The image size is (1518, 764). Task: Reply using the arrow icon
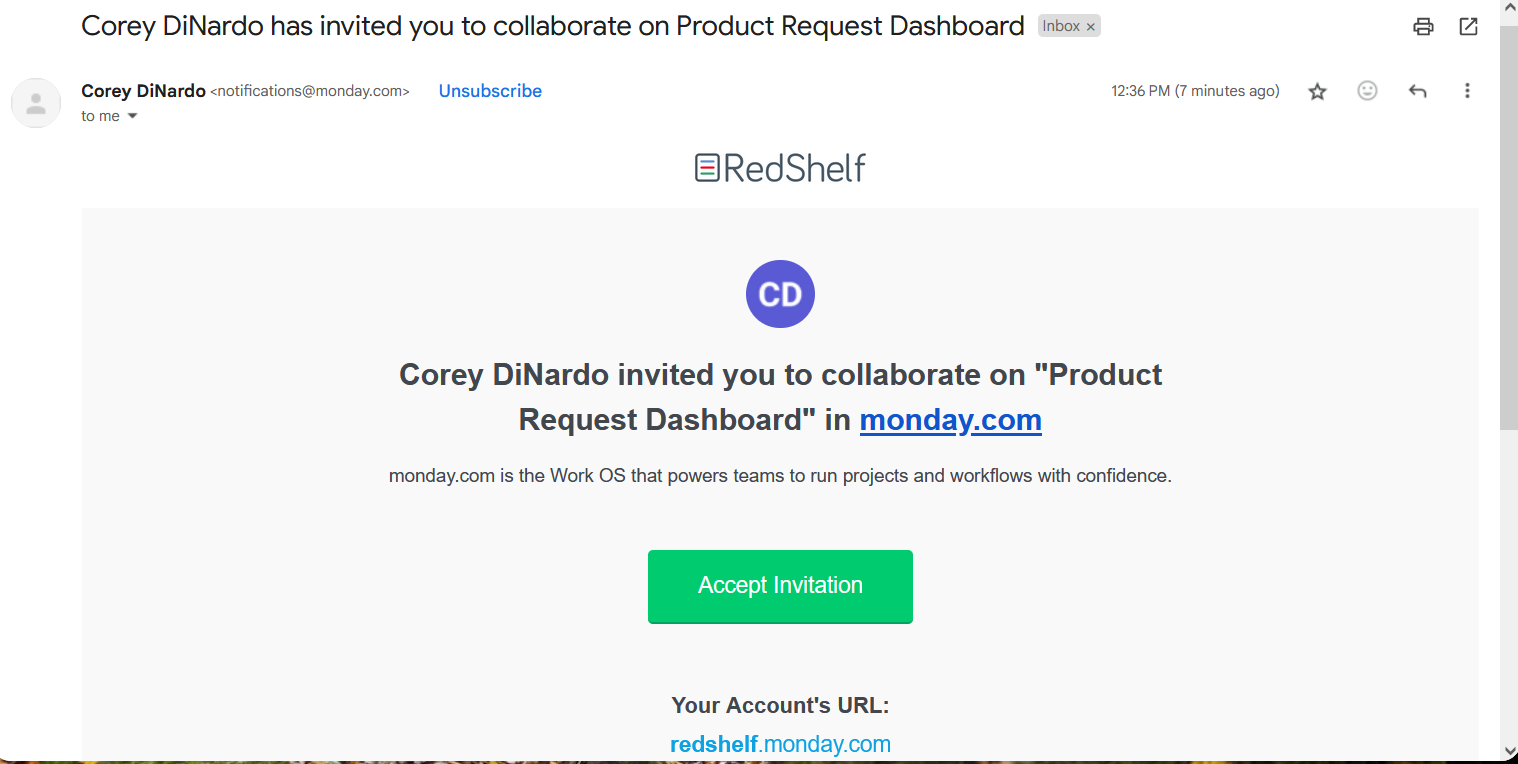pyautogui.click(x=1417, y=91)
